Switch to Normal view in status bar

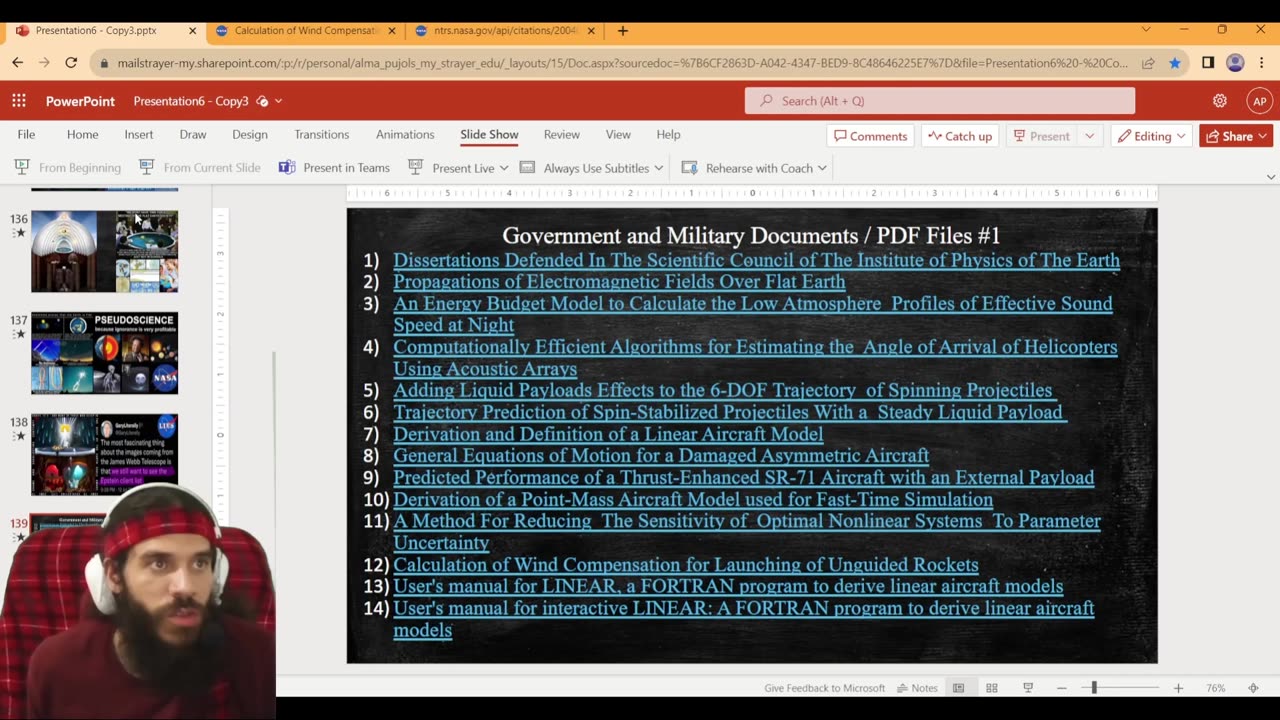point(958,688)
